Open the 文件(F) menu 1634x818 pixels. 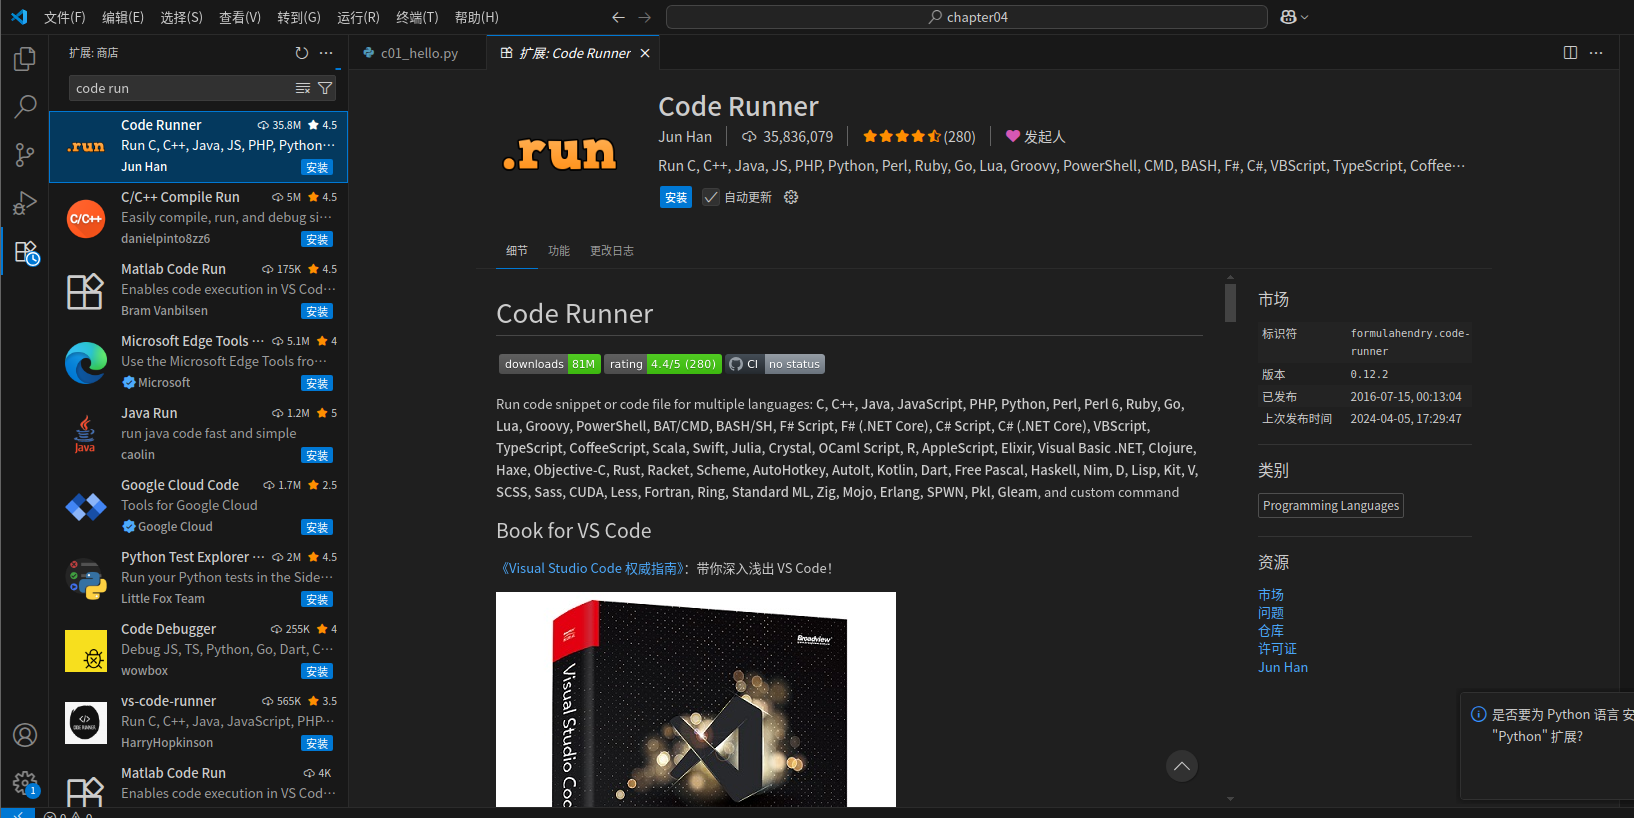coord(65,17)
